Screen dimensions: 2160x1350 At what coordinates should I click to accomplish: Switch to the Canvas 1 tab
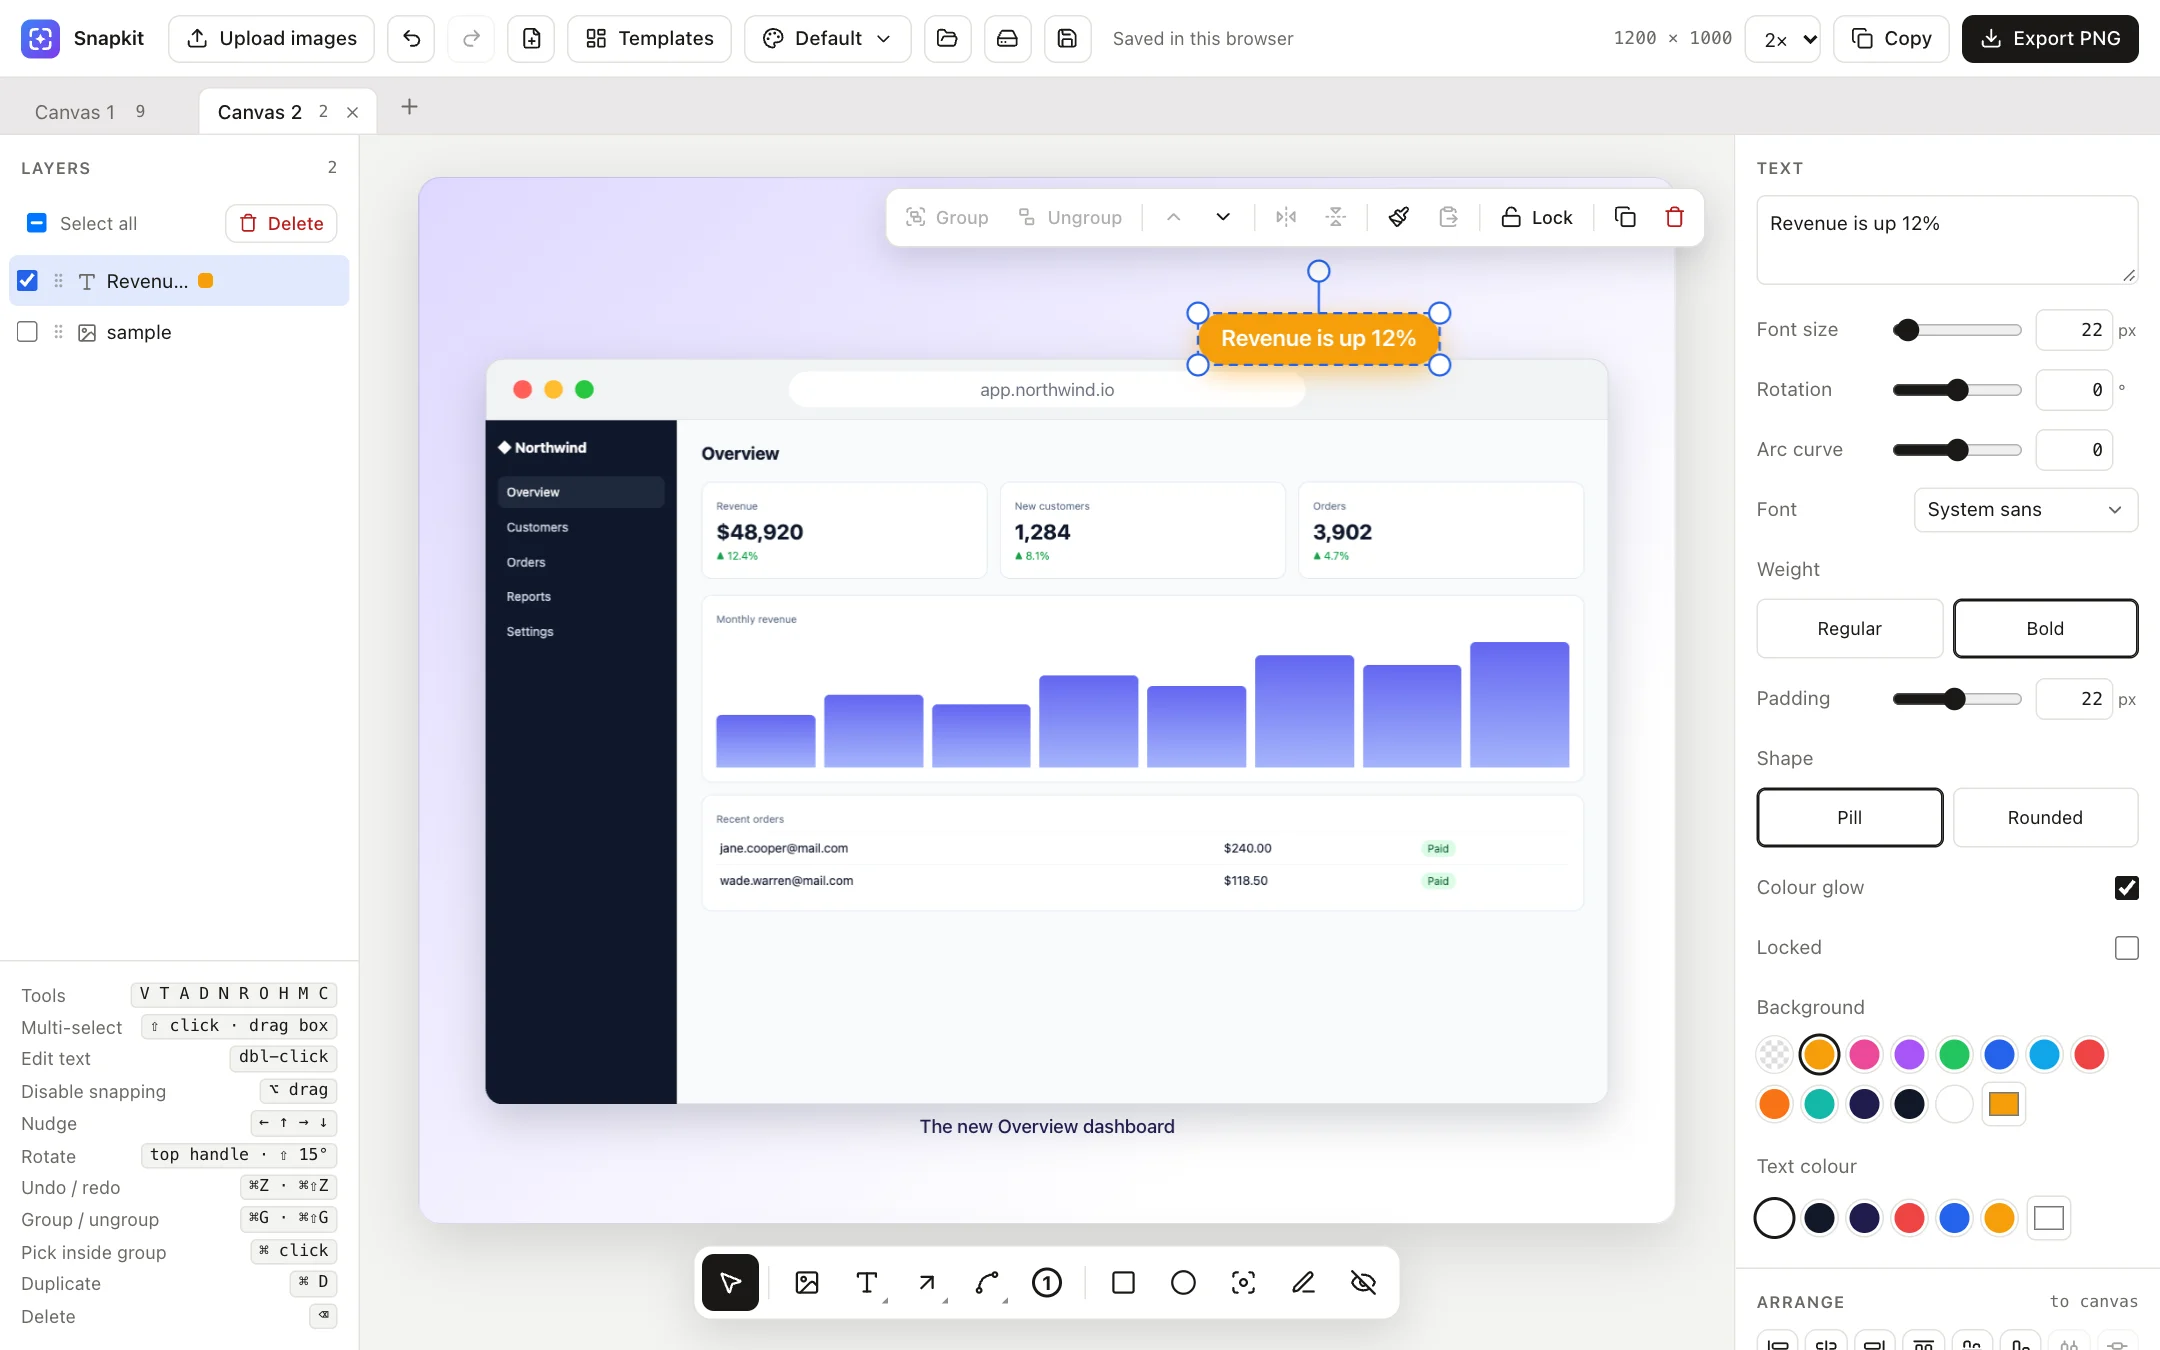pyautogui.click(x=90, y=112)
